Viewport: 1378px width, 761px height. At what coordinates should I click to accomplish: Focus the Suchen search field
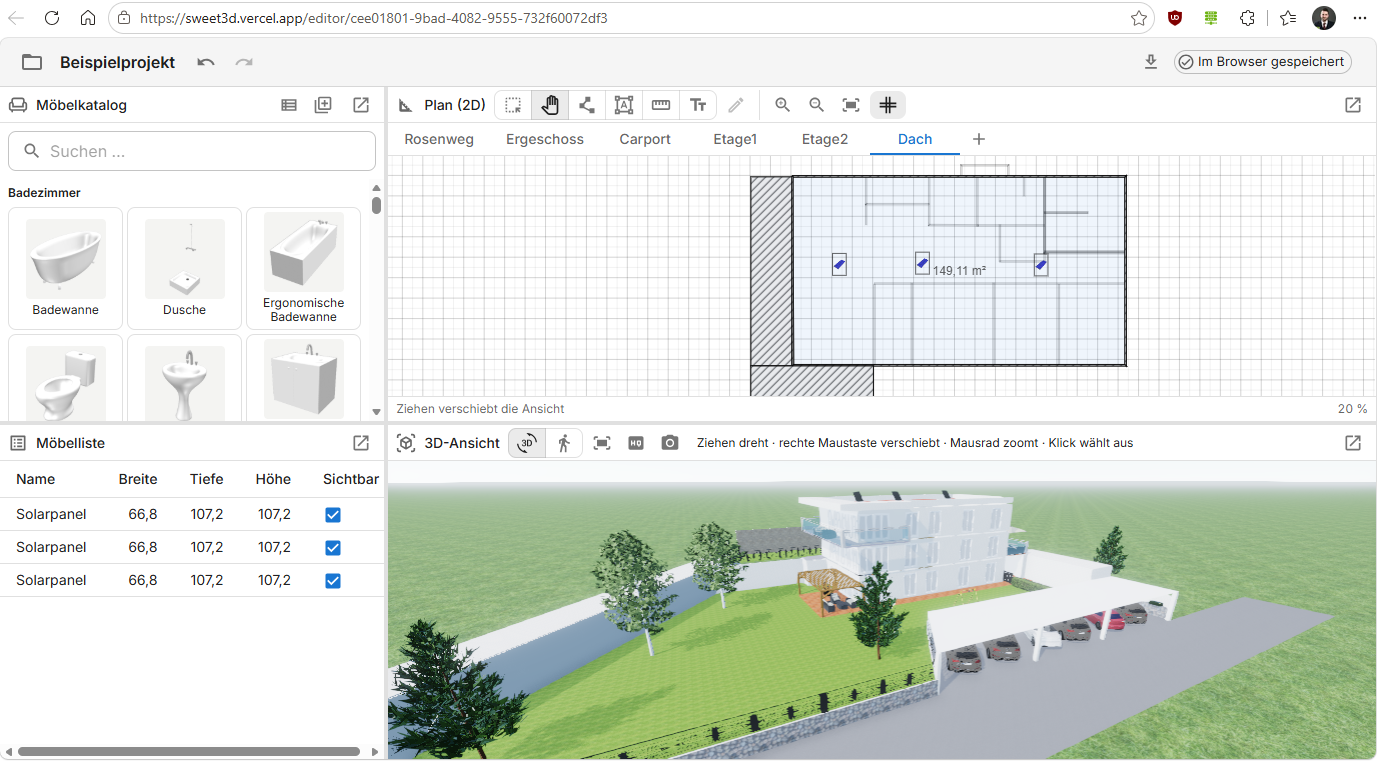click(x=192, y=151)
